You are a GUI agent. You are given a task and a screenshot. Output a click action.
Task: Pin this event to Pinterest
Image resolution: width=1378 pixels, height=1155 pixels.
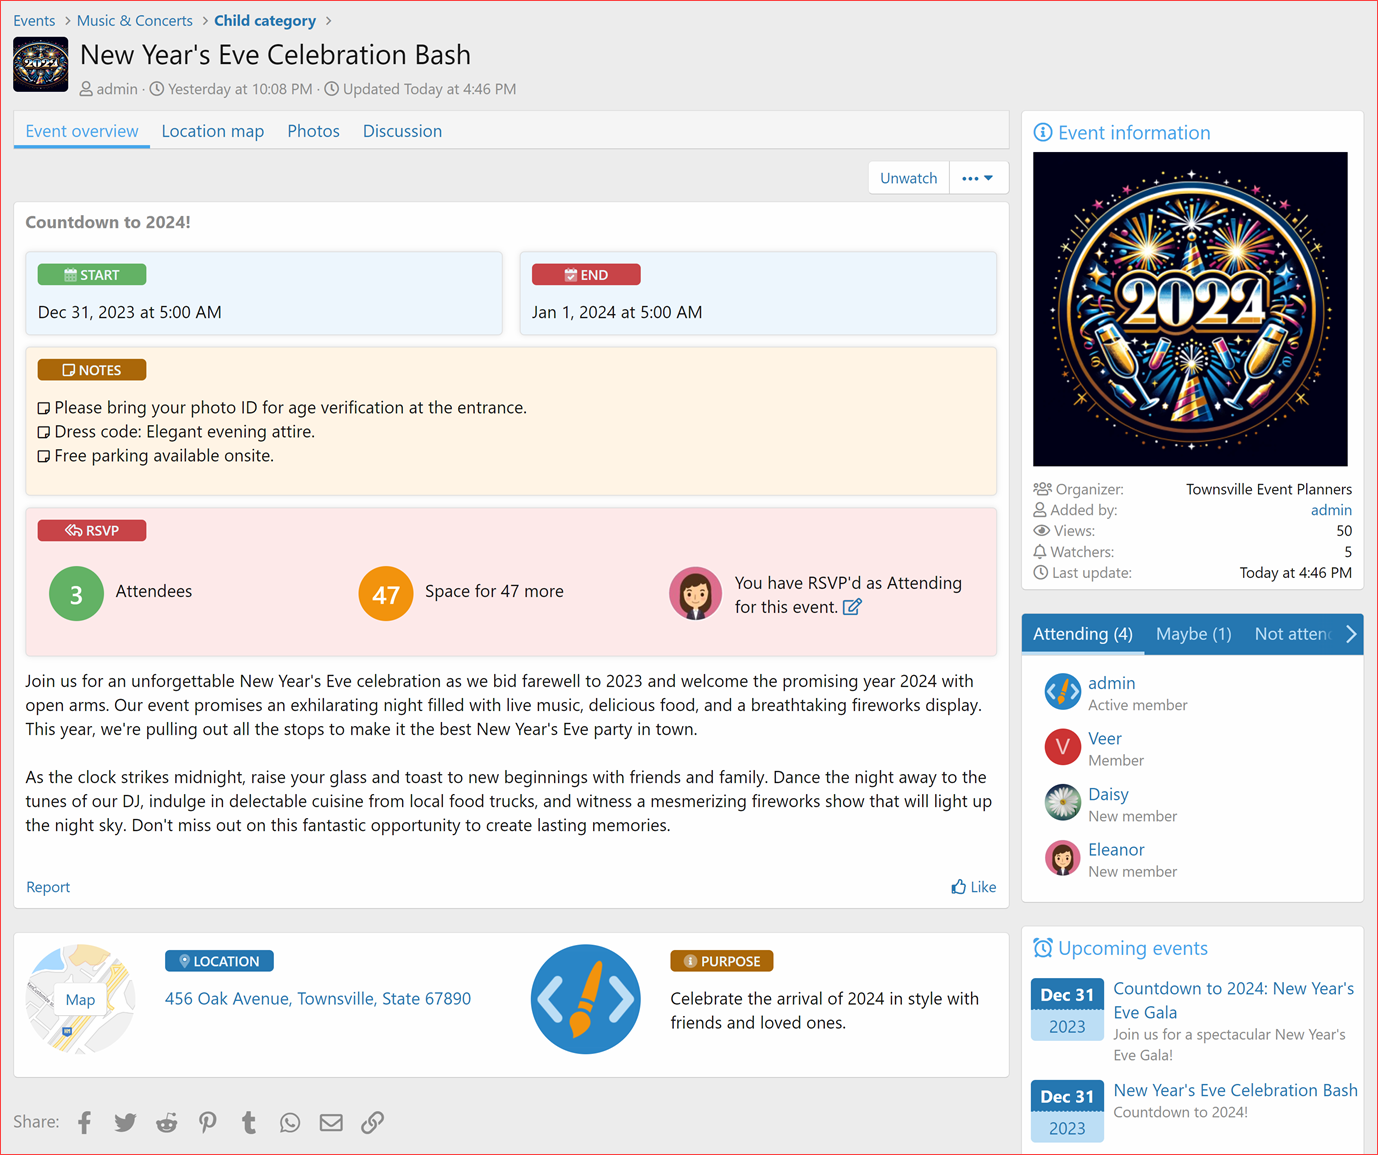(x=207, y=1122)
